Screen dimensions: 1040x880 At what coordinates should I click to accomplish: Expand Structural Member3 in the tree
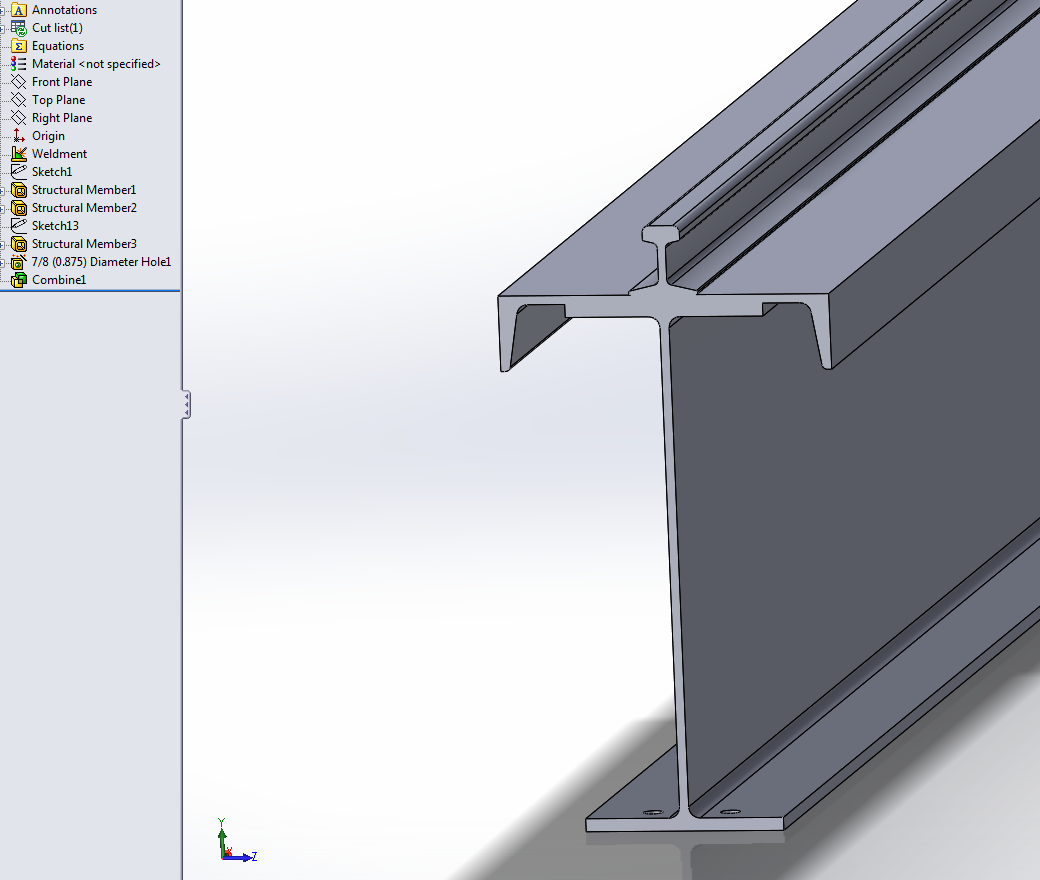3,243
